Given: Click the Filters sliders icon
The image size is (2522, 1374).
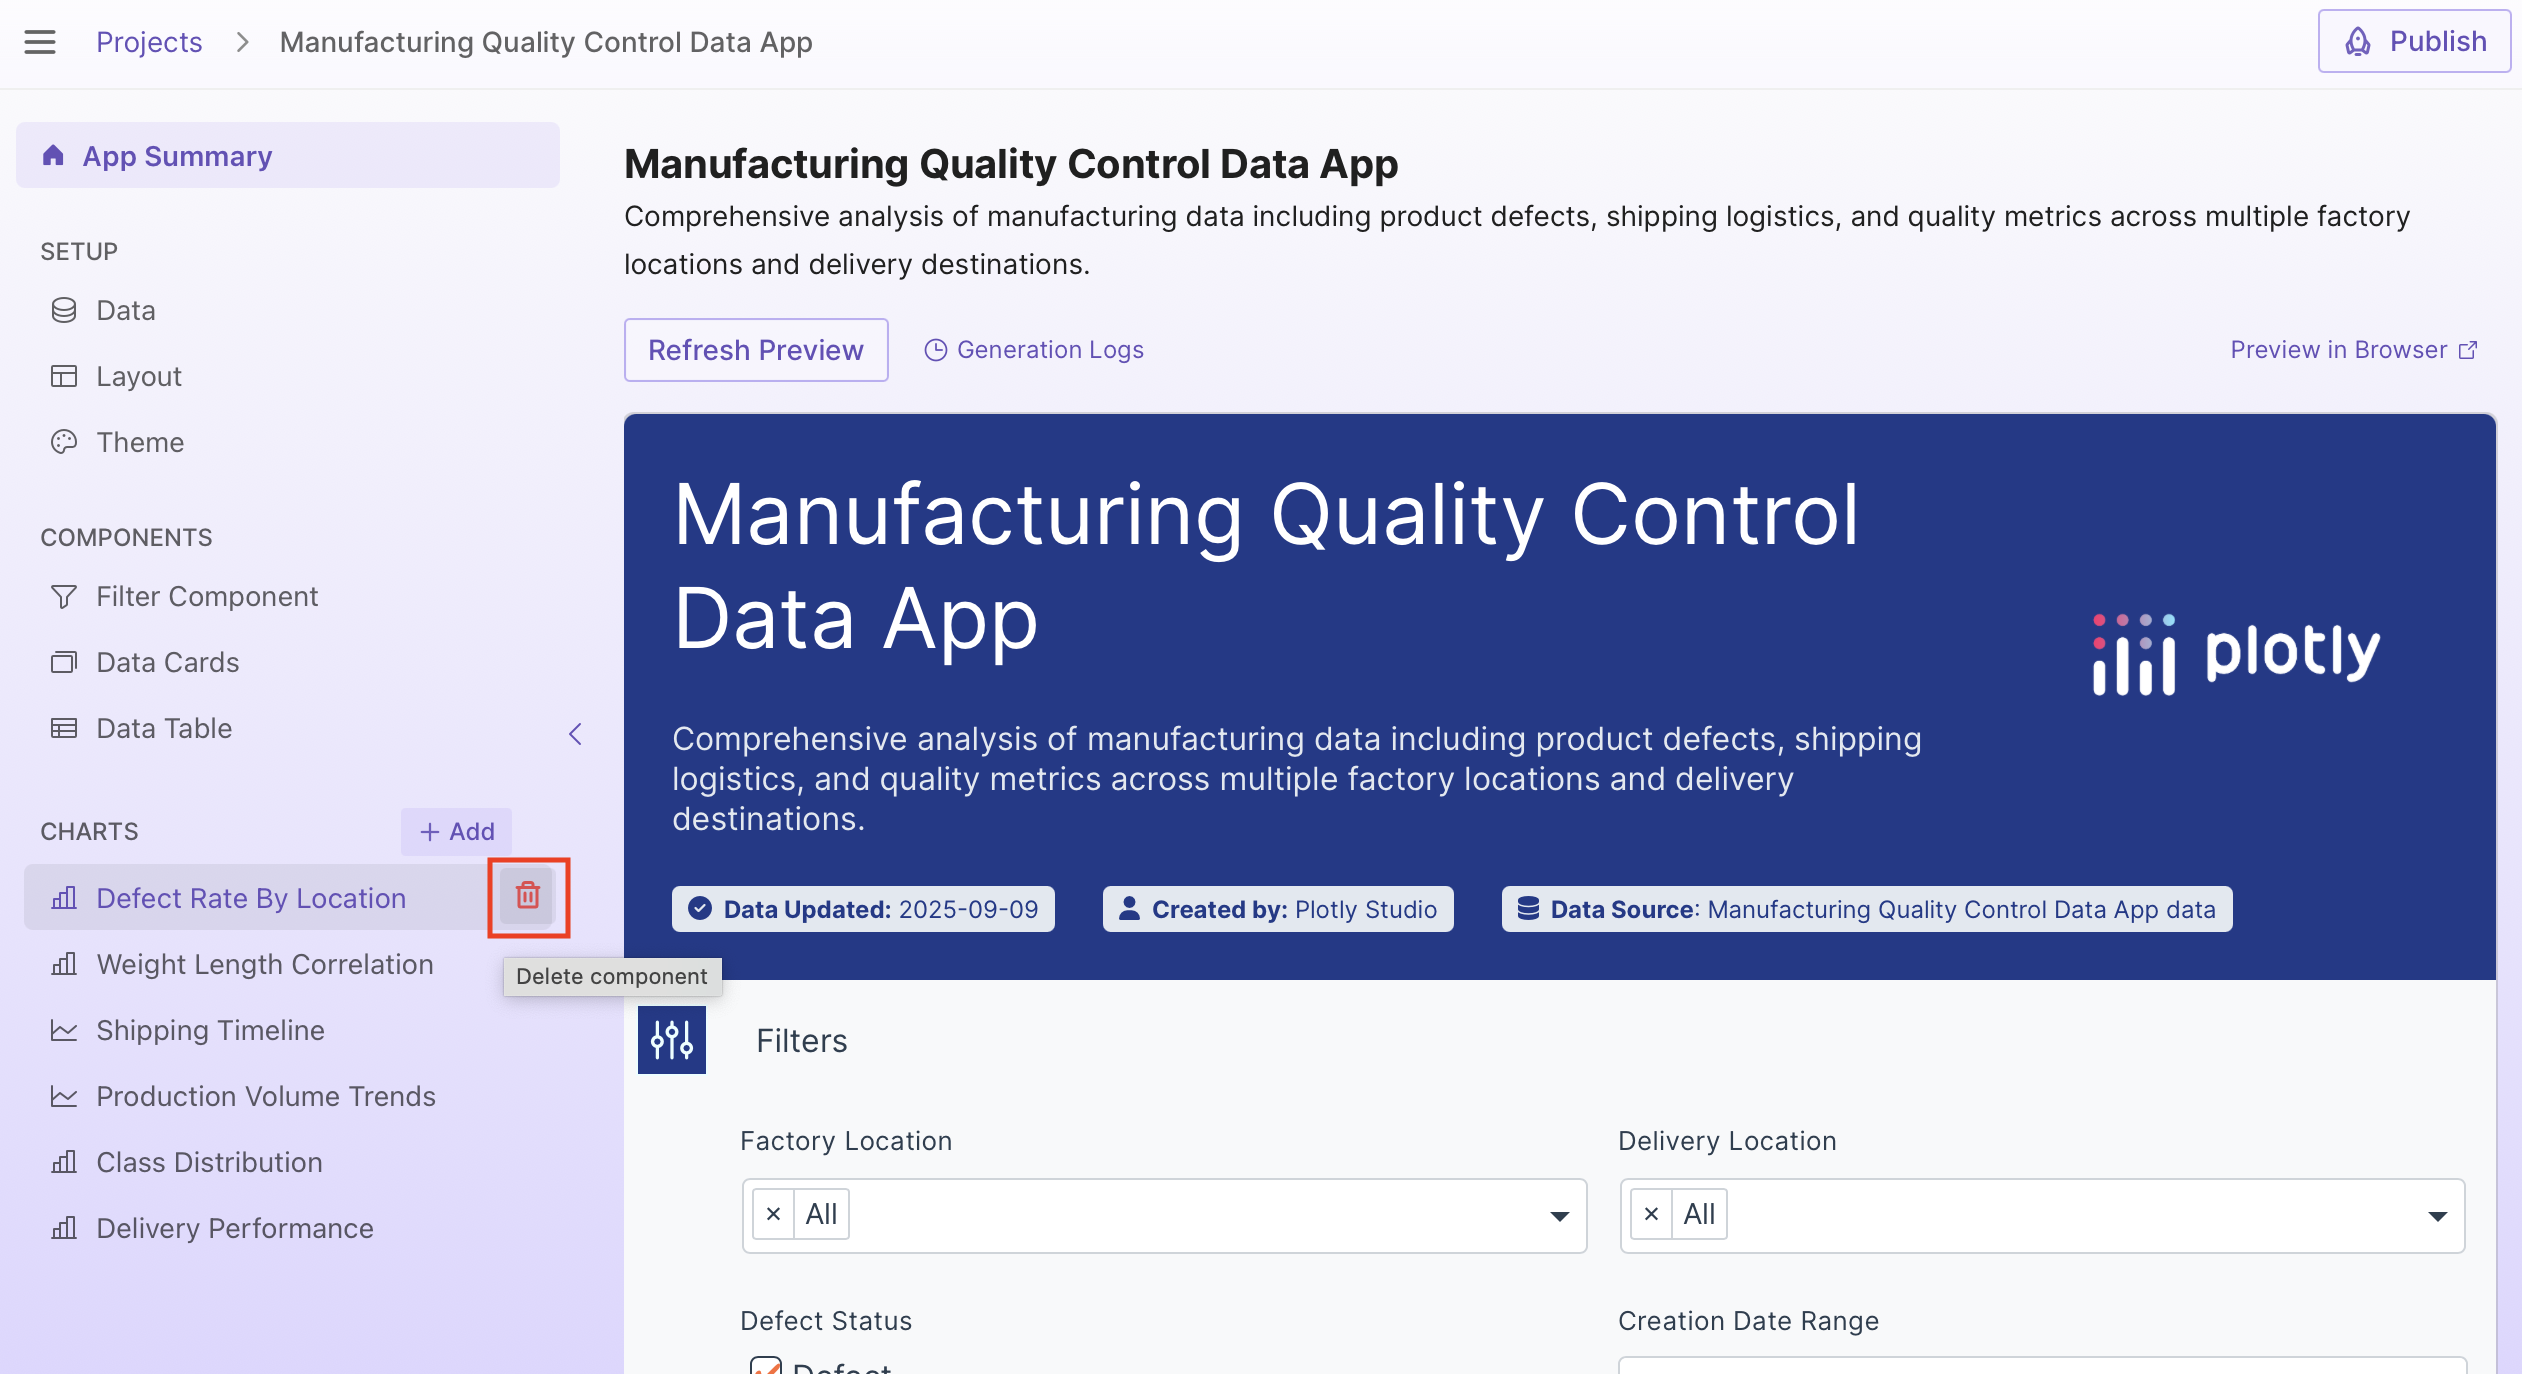Looking at the screenshot, I should (672, 1040).
